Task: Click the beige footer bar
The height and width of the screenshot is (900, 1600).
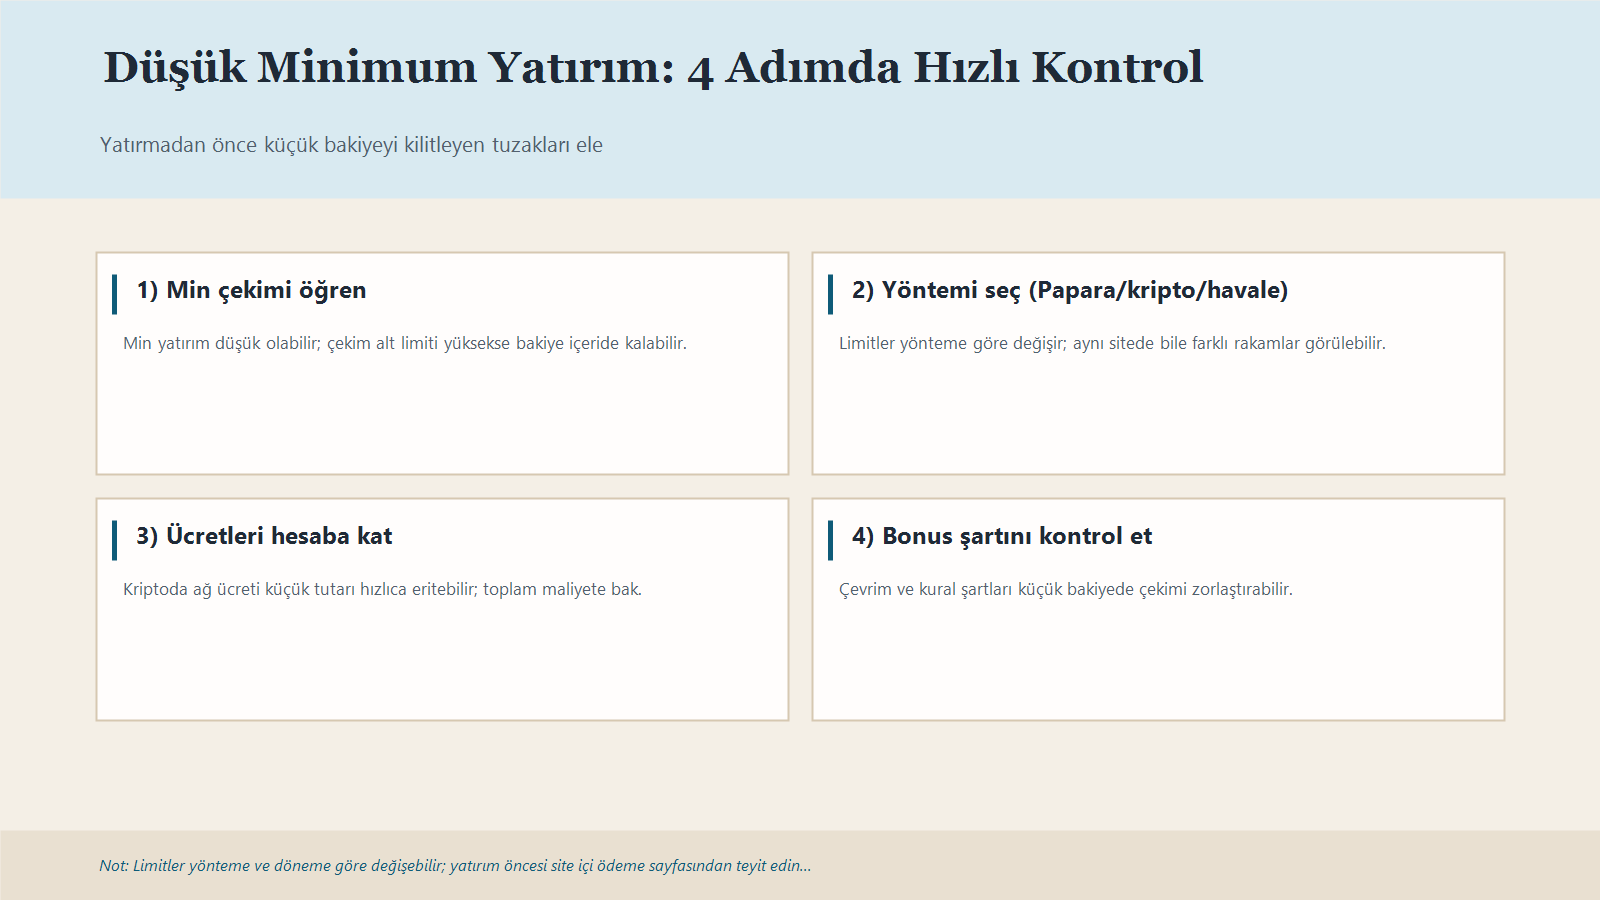Action: click(x=1300, y=866)
